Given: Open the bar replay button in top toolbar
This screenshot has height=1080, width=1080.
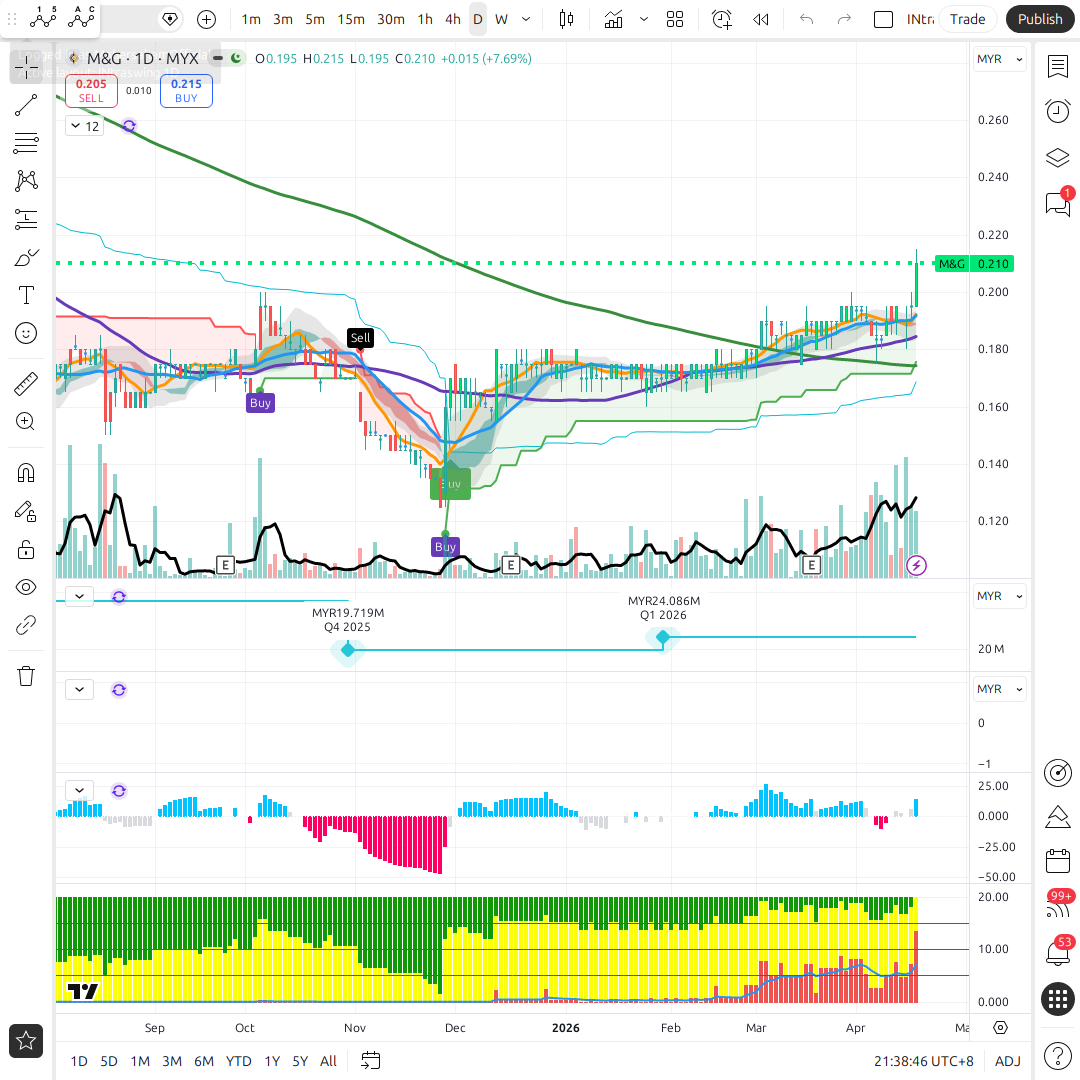Looking at the screenshot, I should (761, 19).
